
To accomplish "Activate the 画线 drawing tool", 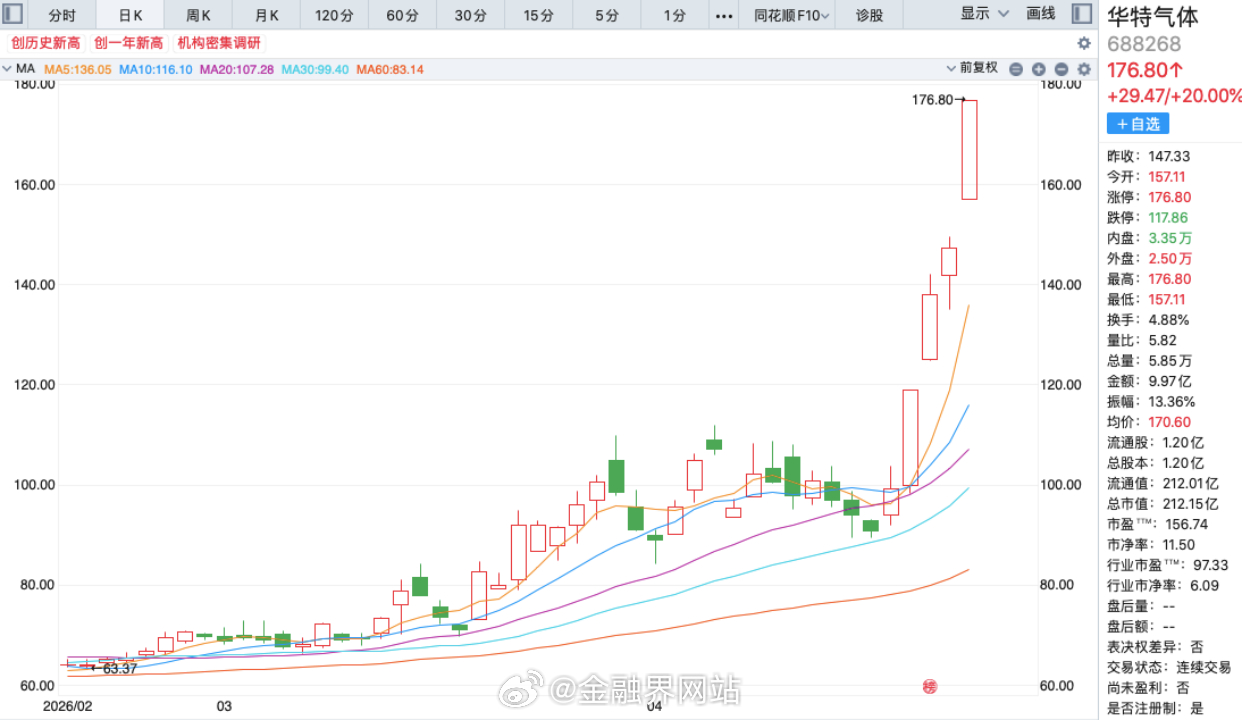I will 1042,14.
